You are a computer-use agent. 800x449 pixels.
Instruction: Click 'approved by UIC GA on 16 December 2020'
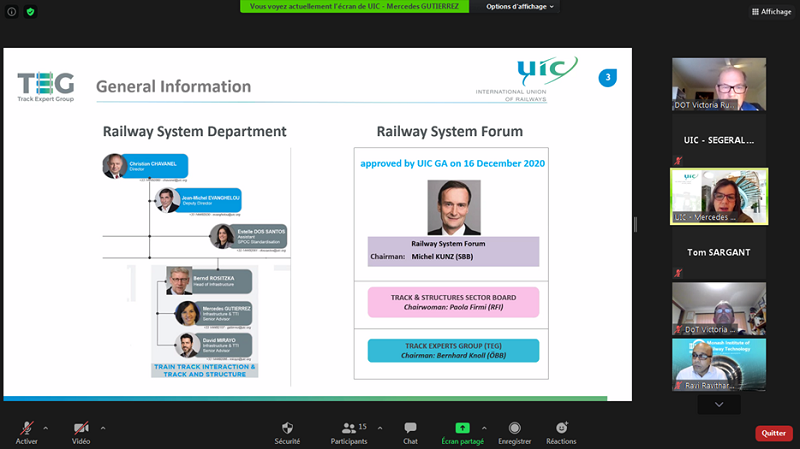point(453,163)
